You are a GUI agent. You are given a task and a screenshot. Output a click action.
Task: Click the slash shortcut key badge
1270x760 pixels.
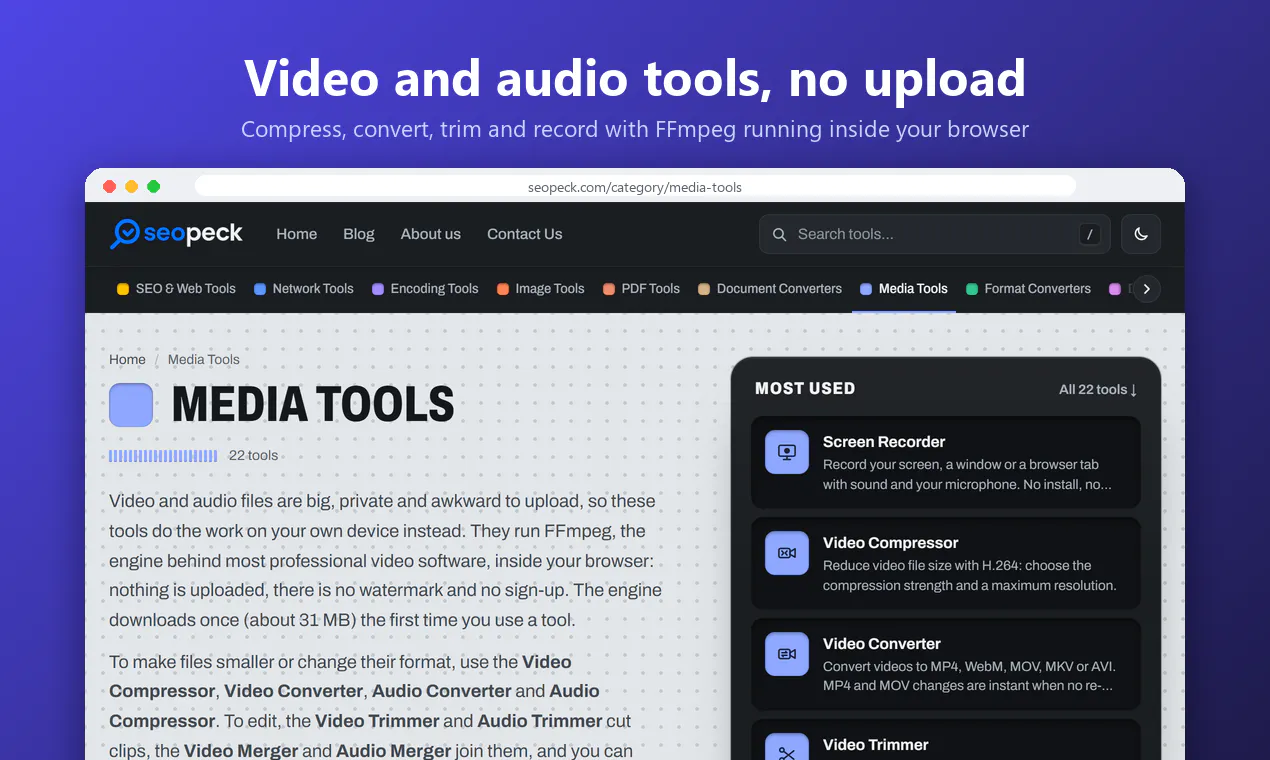click(1090, 234)
